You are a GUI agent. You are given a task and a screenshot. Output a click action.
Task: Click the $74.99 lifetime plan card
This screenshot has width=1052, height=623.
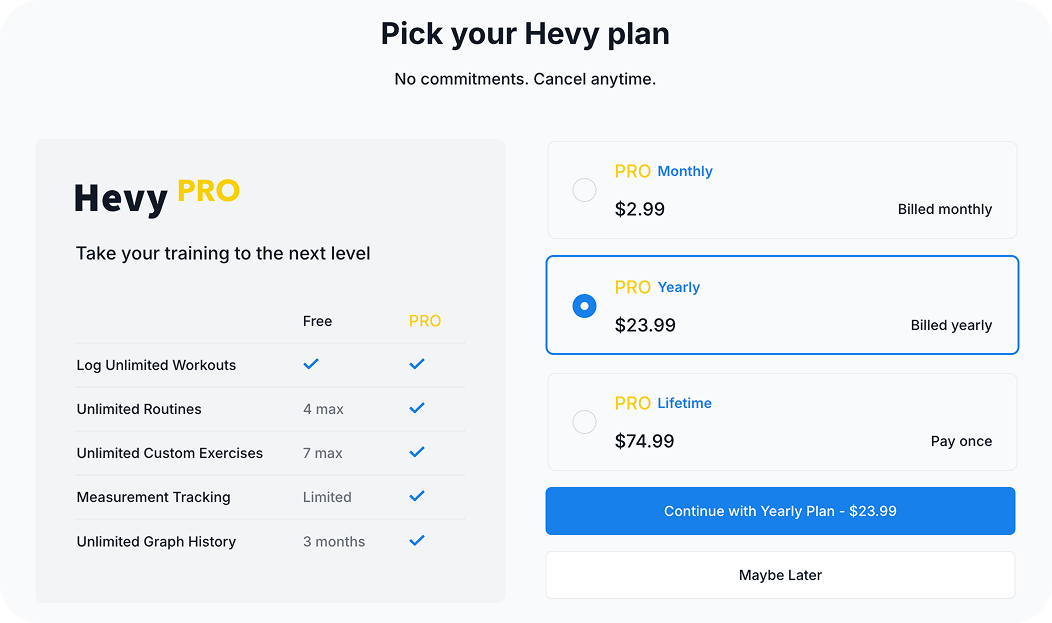[x=781, y=422]
